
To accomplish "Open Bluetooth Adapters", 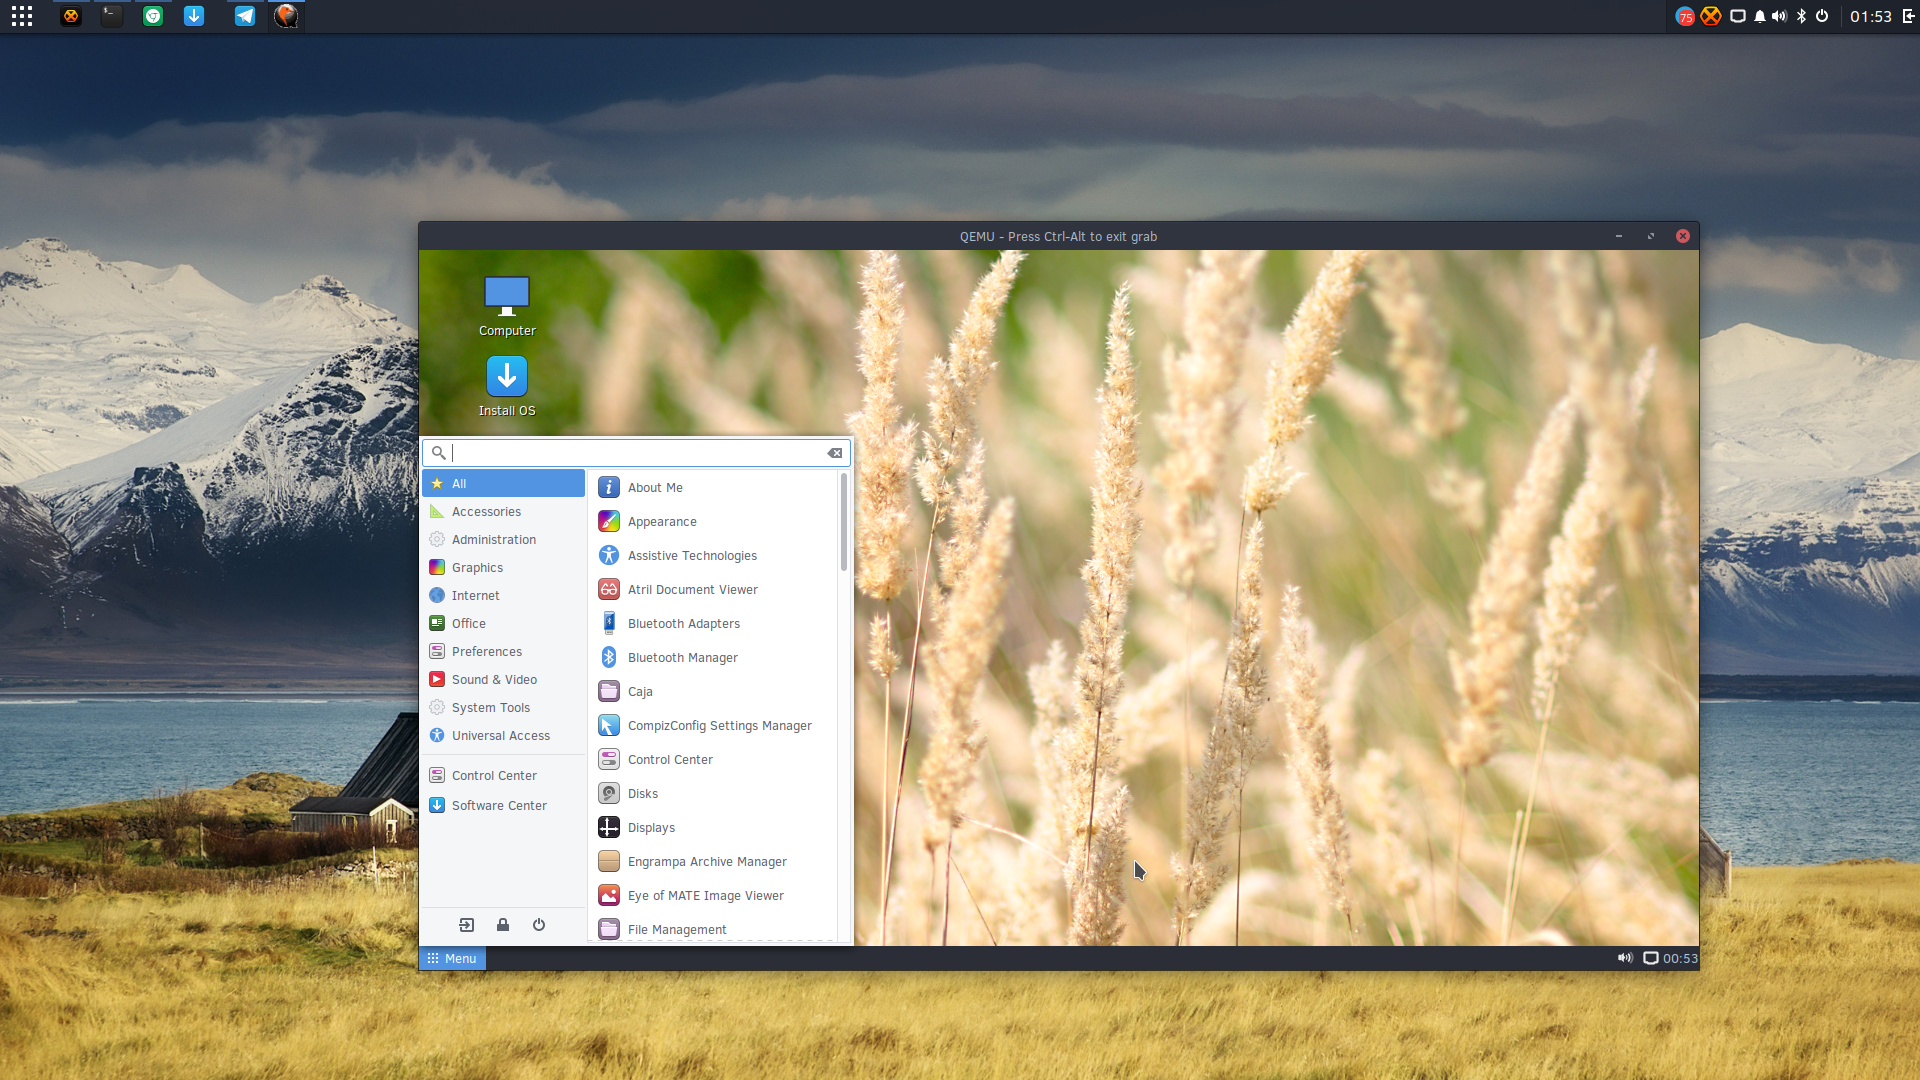I will [x=714, y=623].
